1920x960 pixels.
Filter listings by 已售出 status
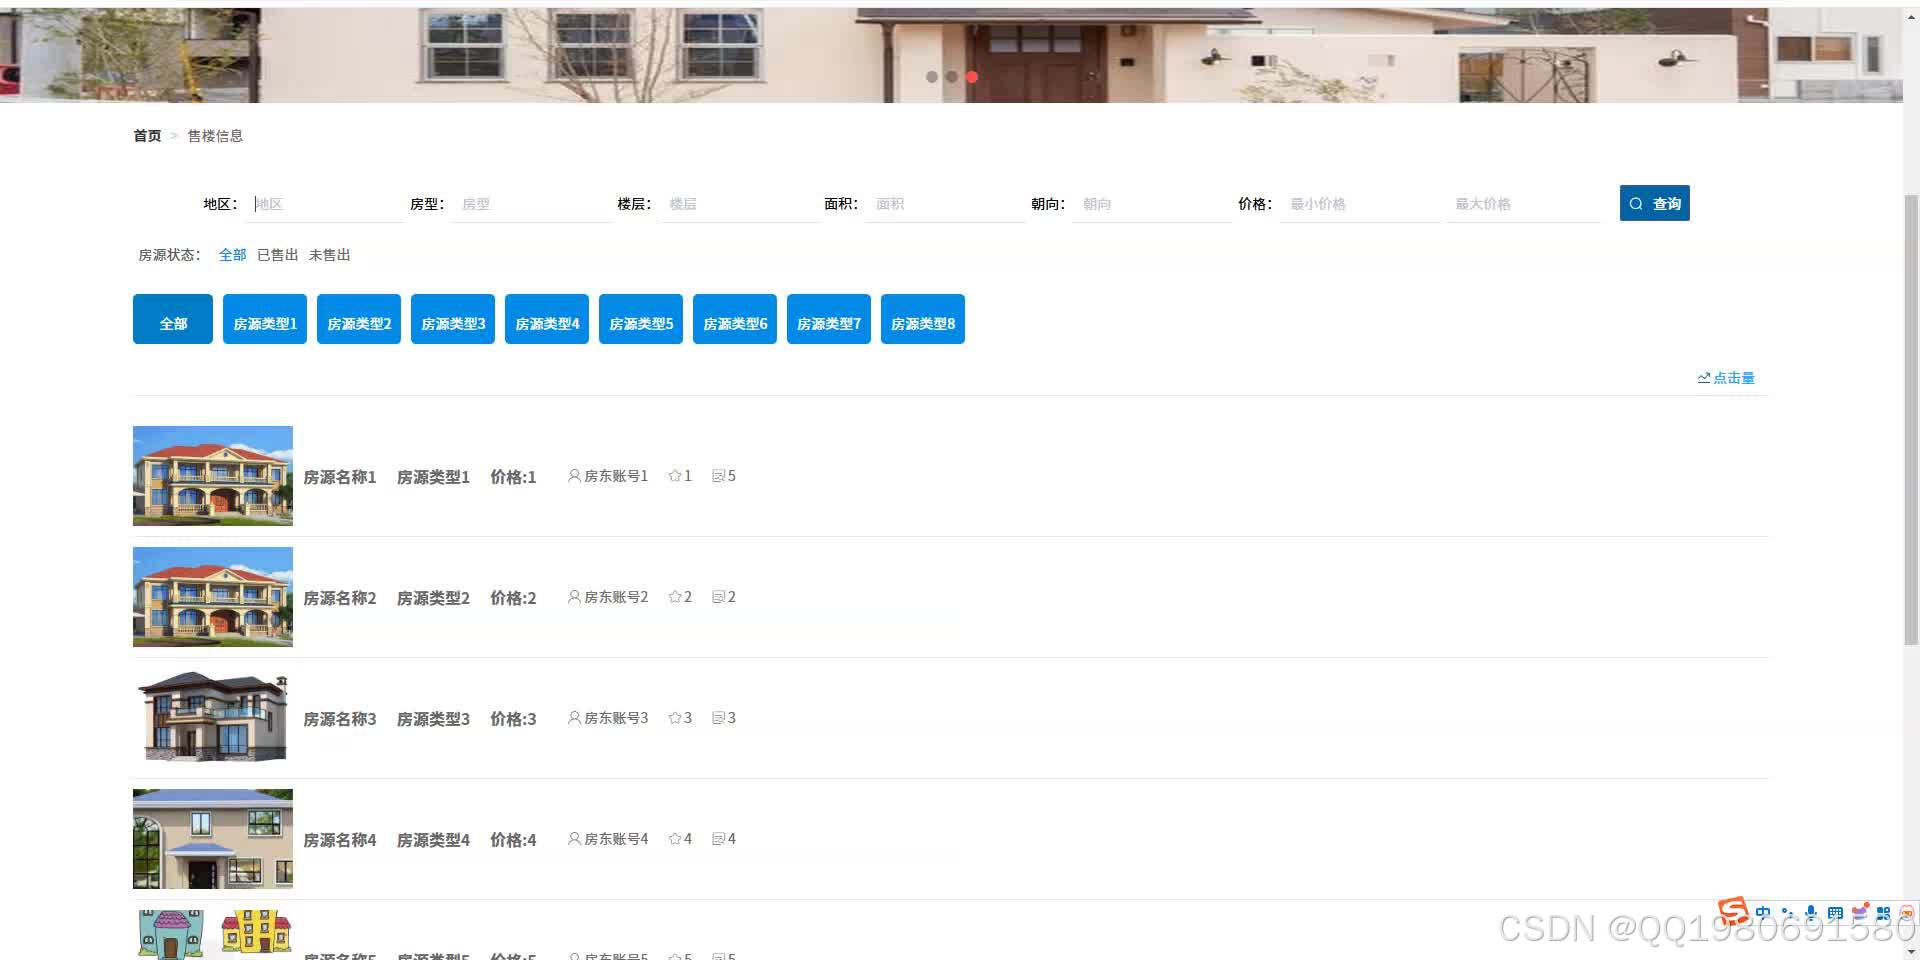pos(277,254)
